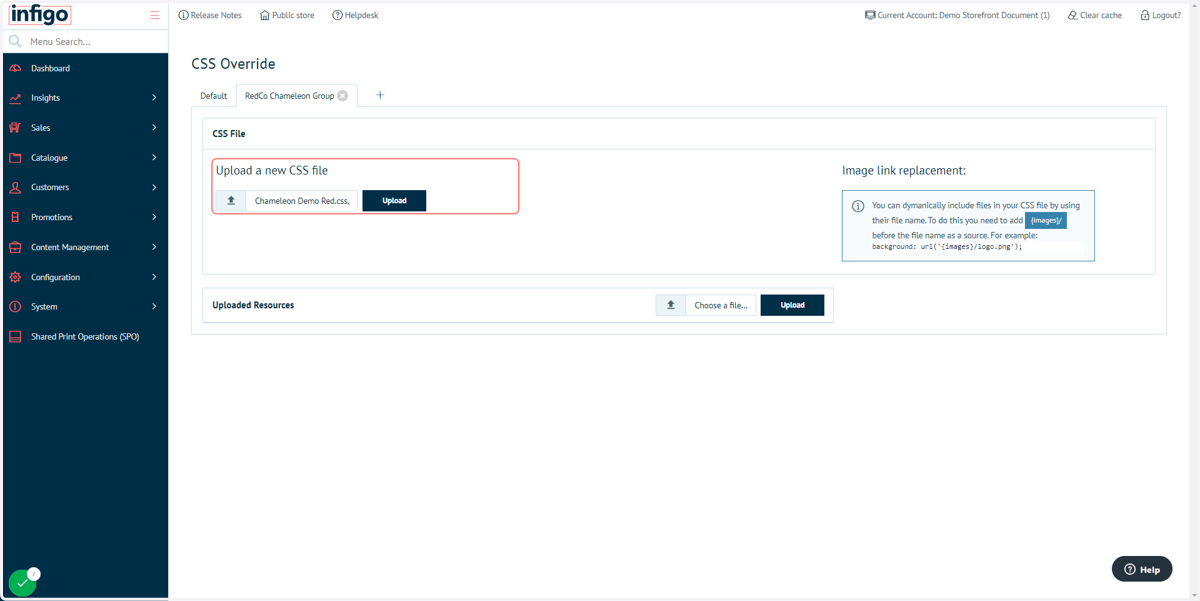
Task: Click the info icon in image link box
Action: [858, 206]
